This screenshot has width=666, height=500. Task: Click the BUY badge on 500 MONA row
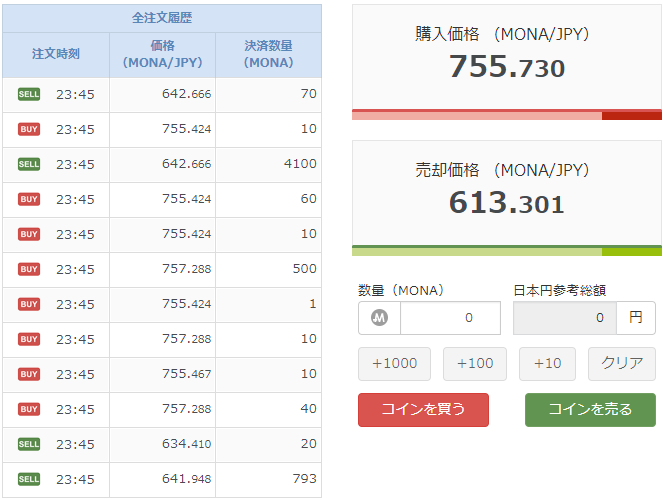click(x=29, y=269)
